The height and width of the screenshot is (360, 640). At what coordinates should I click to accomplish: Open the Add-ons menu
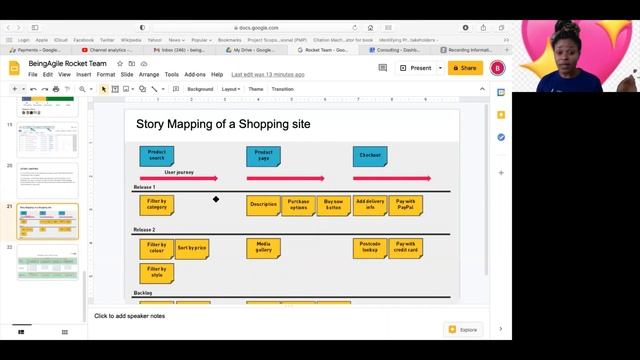point(195,75)
